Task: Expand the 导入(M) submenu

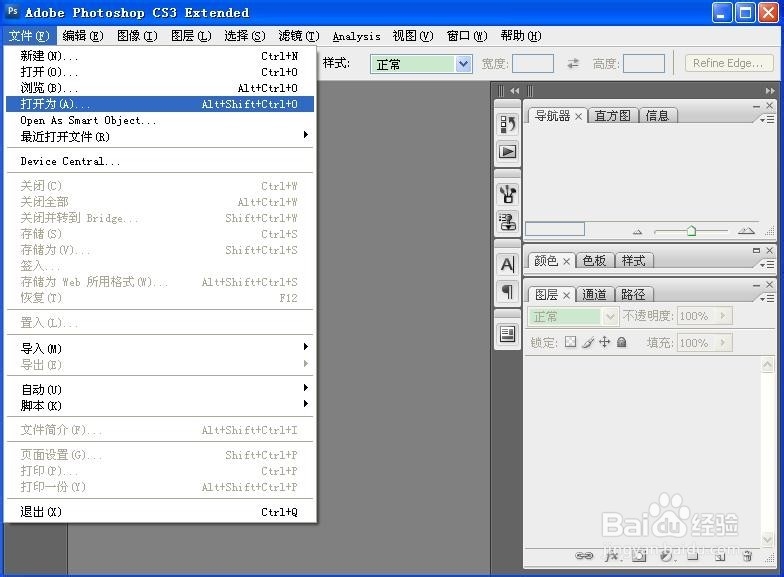Action: tap(160, 348)
